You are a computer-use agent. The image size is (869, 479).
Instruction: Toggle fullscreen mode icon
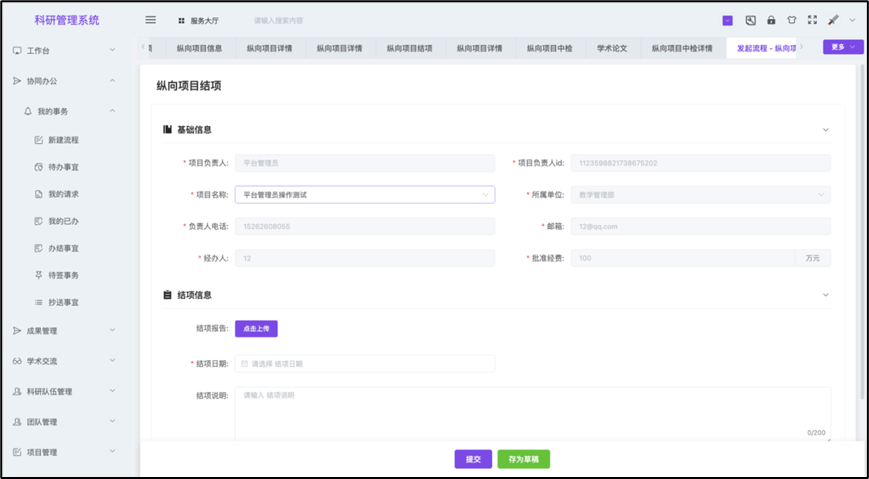coord(812,20)
